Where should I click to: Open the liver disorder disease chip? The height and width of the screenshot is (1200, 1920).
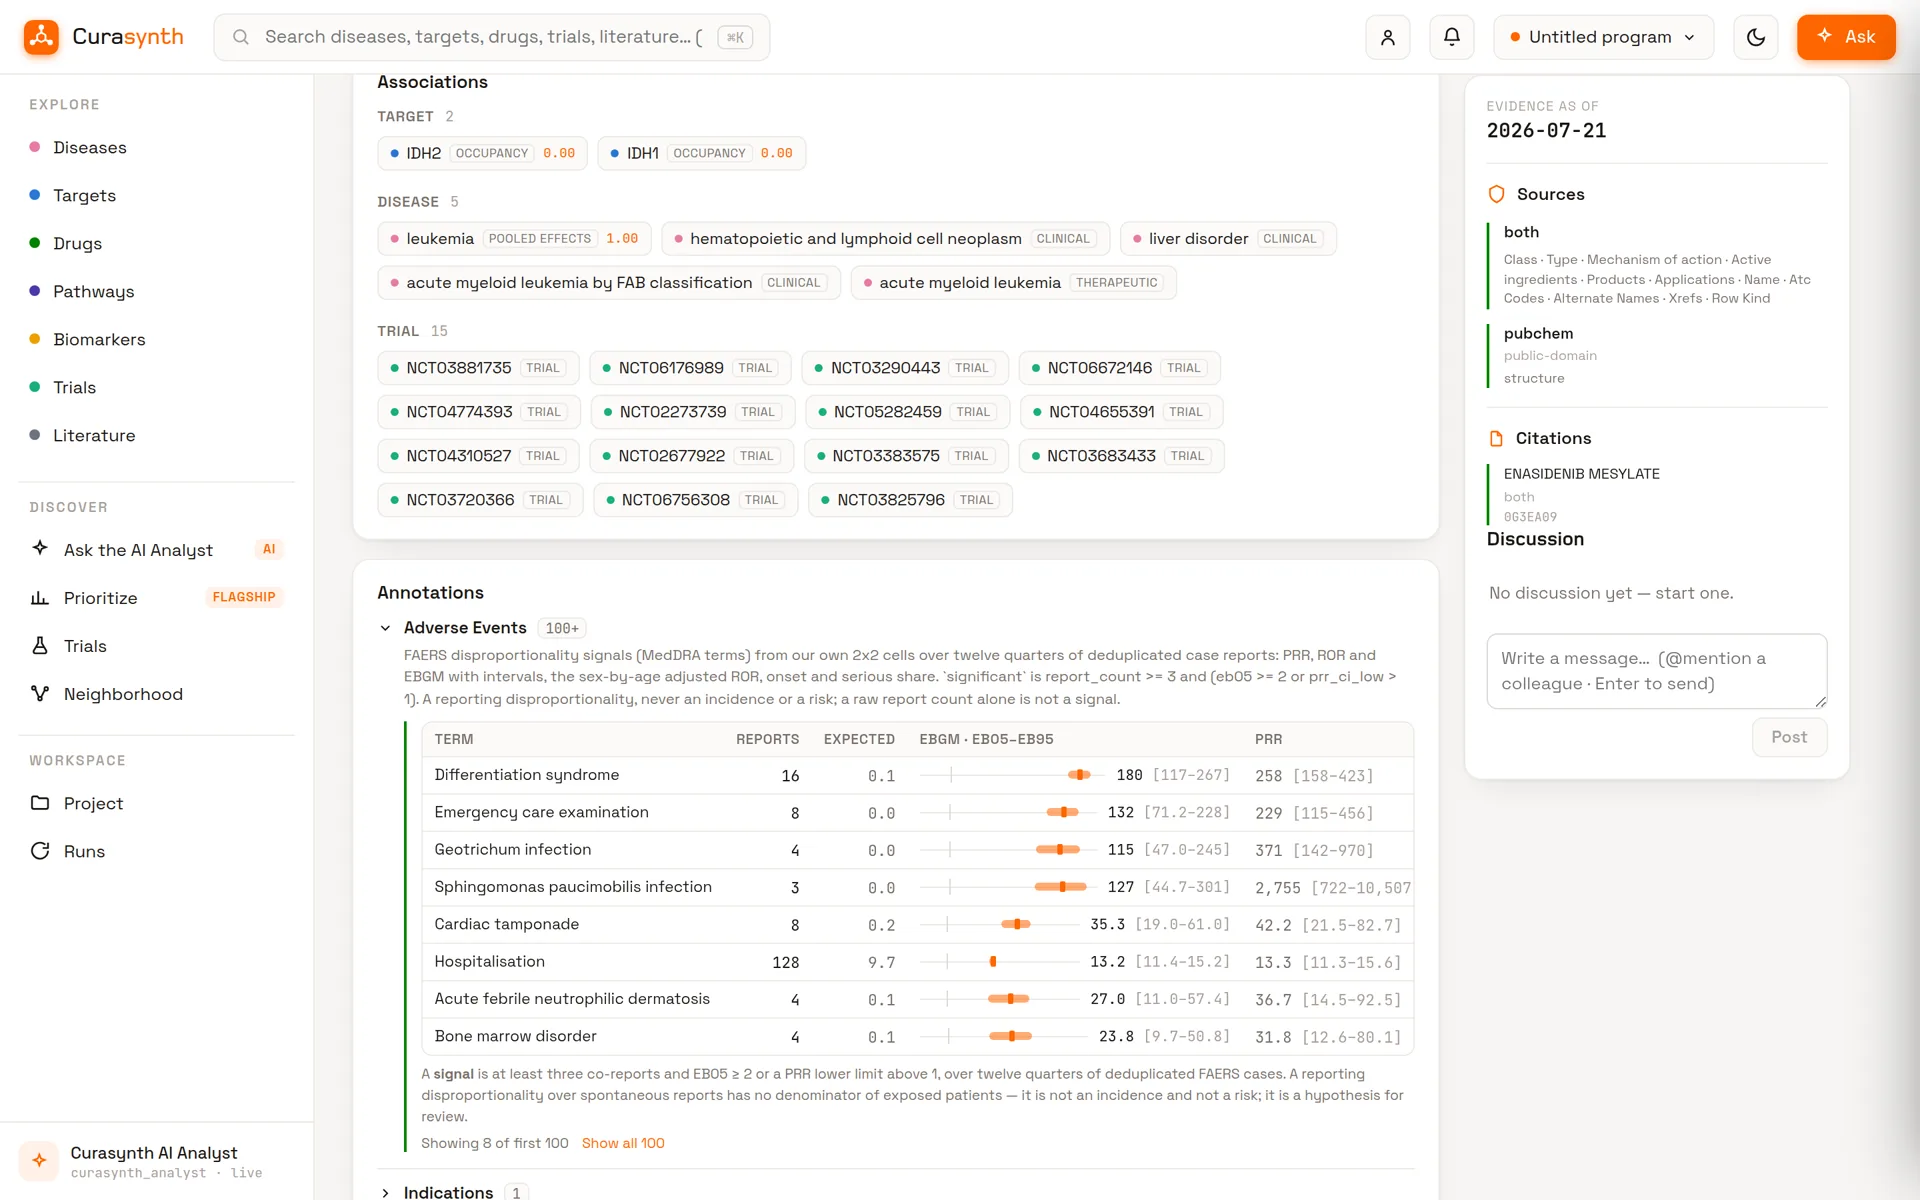1228,239
